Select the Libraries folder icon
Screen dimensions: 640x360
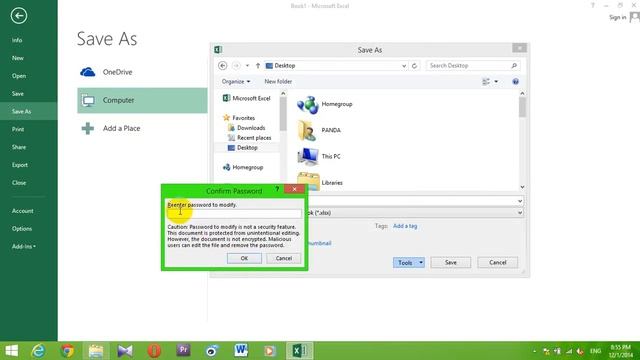(308, 182)
